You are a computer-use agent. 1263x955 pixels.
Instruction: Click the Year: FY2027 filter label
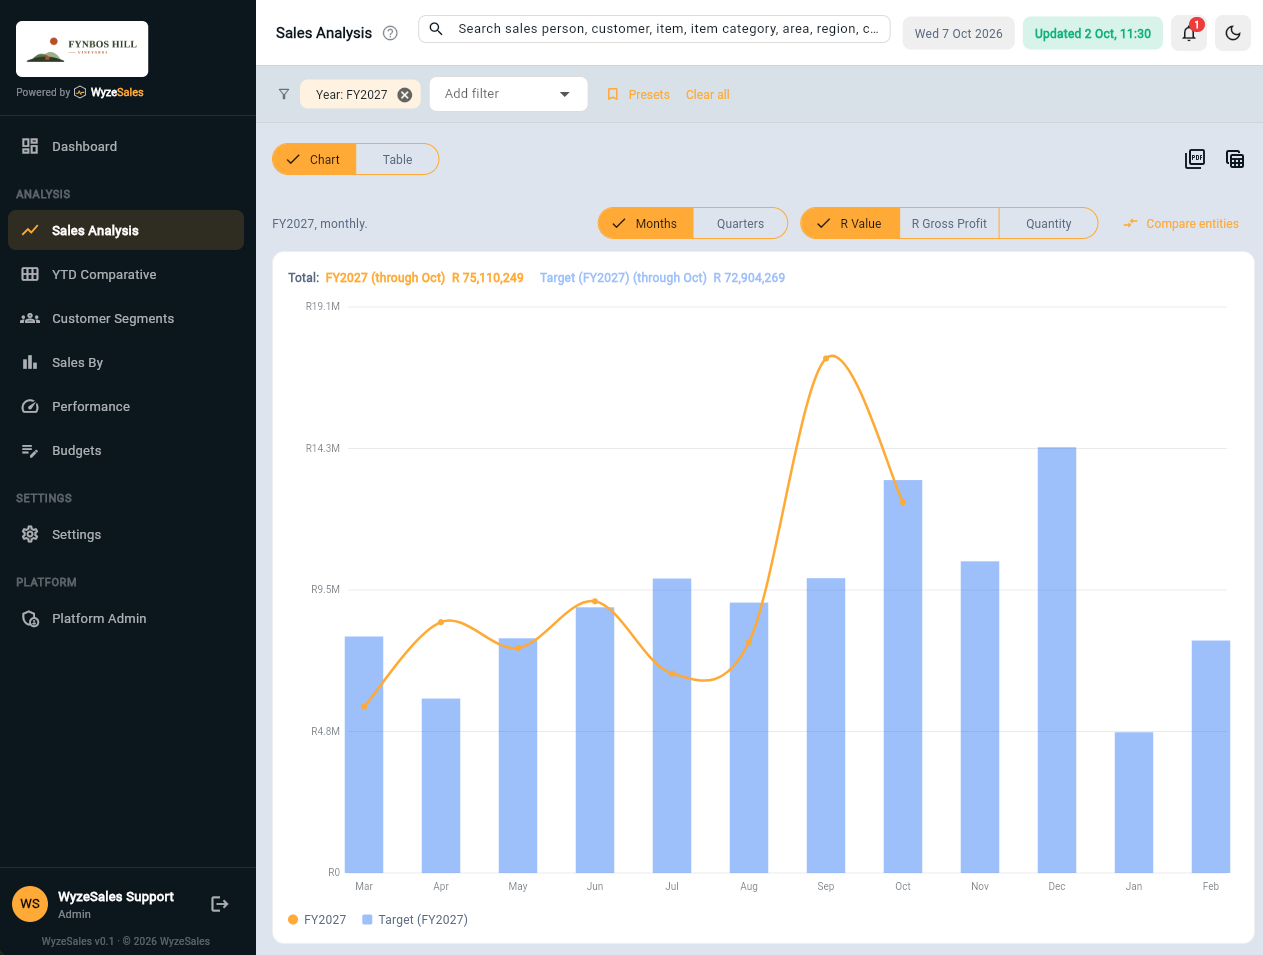click(x=351, y=95)
